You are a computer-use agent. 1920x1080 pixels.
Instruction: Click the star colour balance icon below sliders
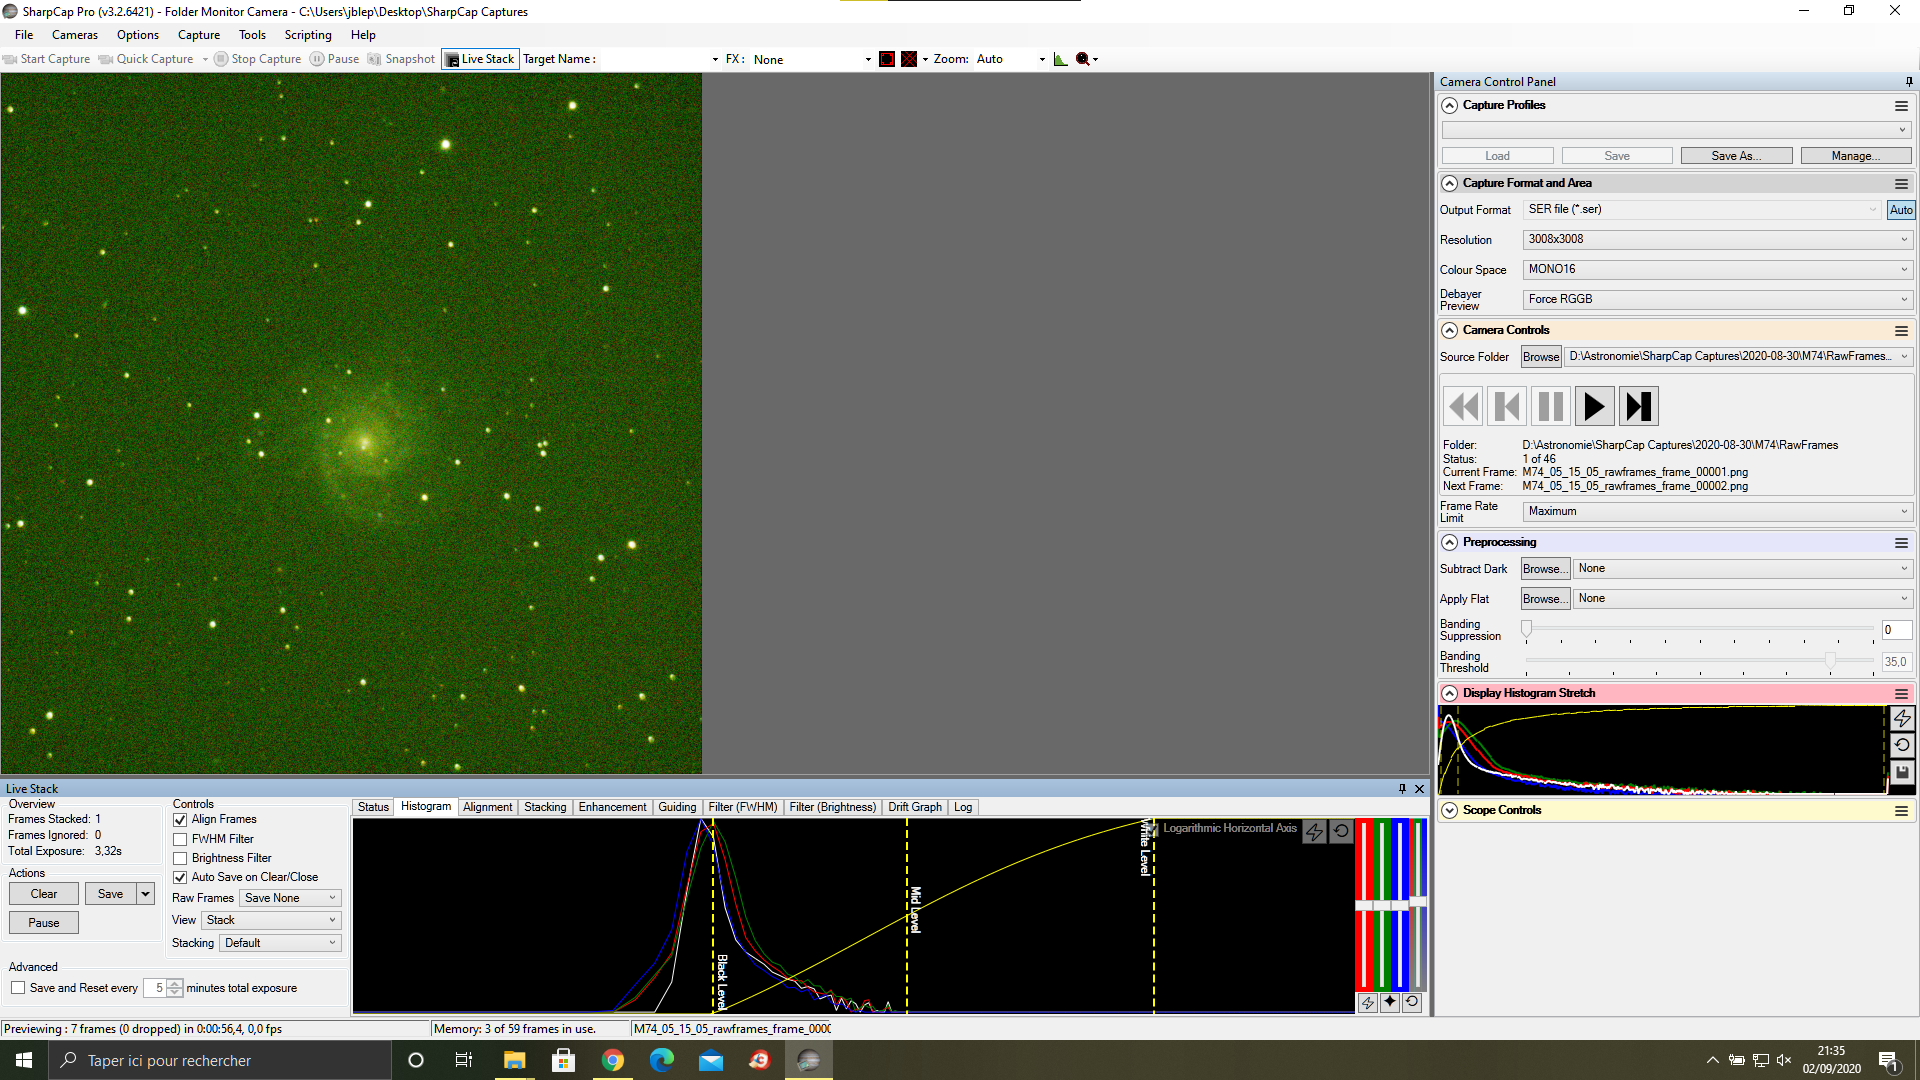pyautogui.click(x=1389, y=1002)
